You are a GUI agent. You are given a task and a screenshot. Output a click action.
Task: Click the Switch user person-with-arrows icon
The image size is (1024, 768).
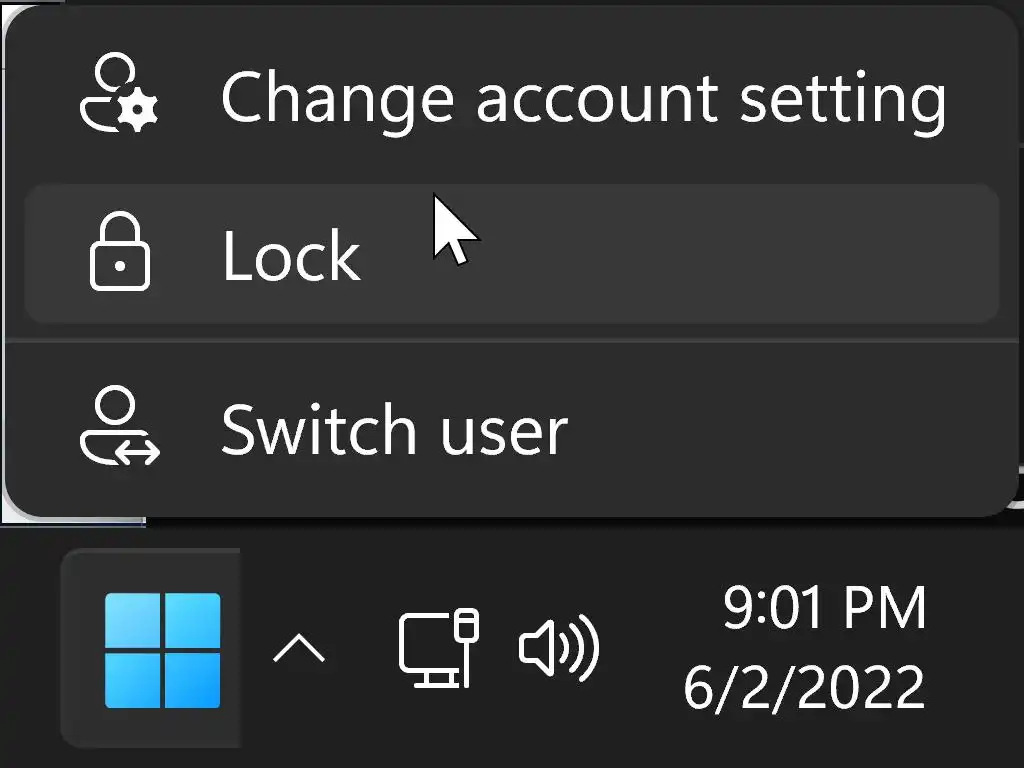(119, 427)
